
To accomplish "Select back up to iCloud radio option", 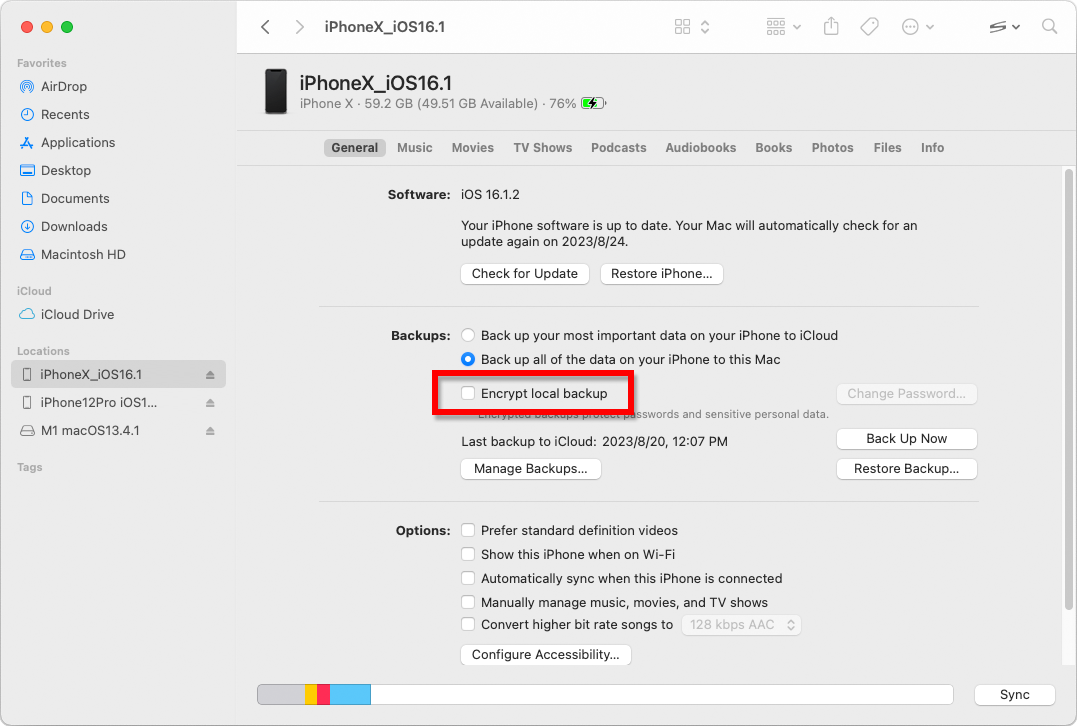I will [x=468, y=335].
